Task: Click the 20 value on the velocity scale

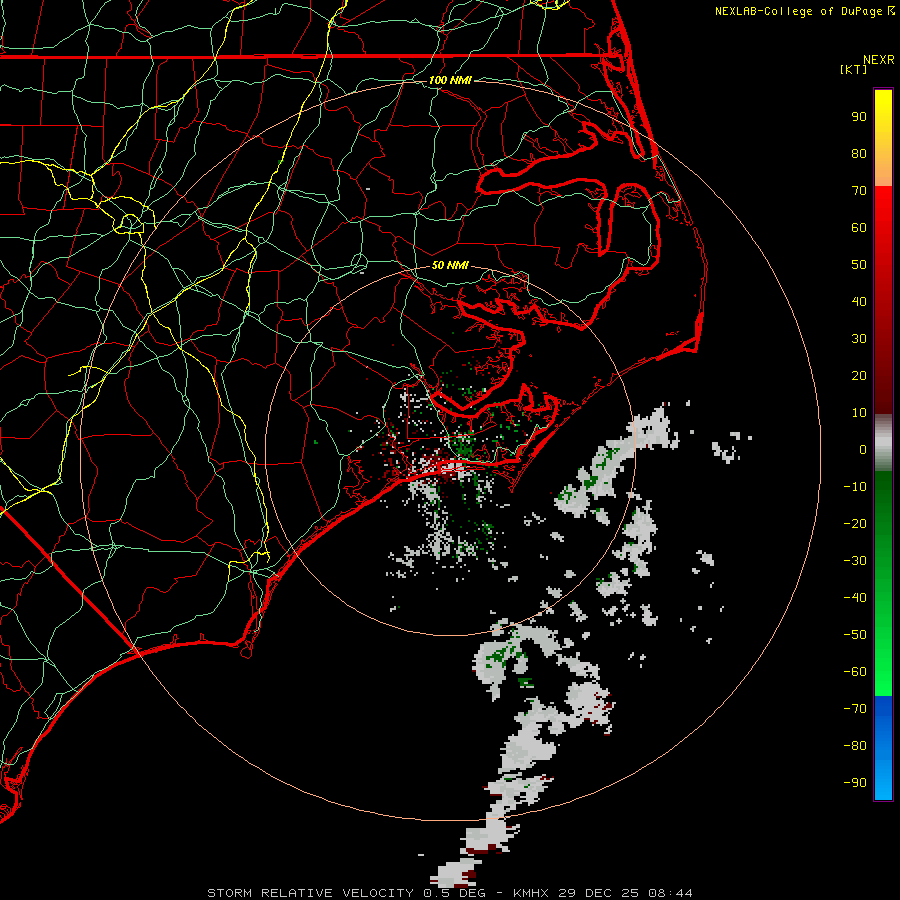Action: (x=859, y=375)
